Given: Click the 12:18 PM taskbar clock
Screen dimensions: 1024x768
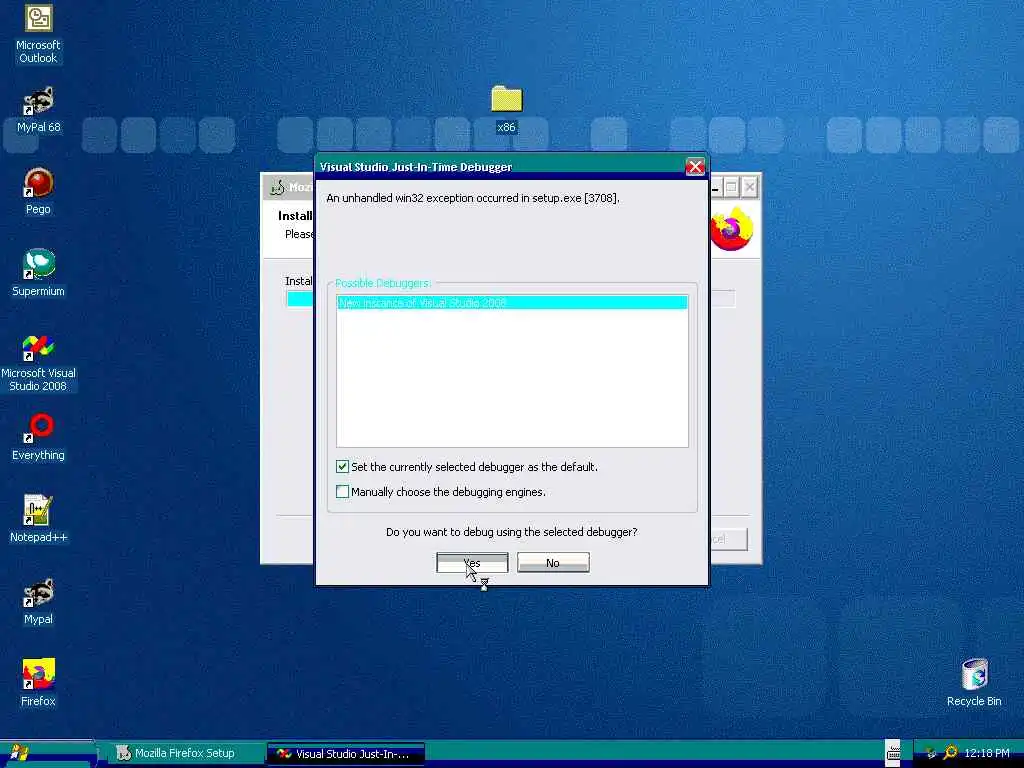Looking at the screenshot, I should pyautogui.click(x=986, y=754).
